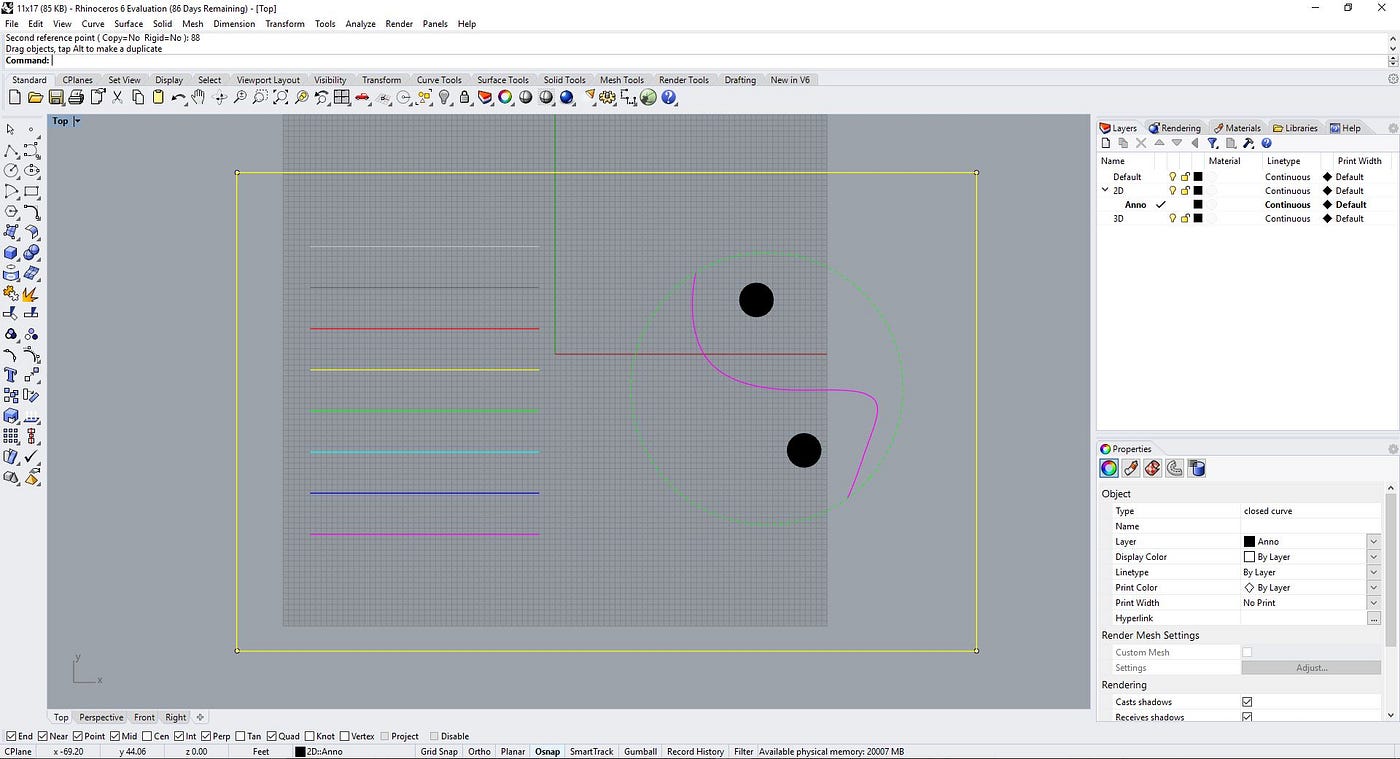Screen dimensions: 1400x759
Task: Click the Undo icon on the toolbar
Action: pyautogui.click(x=178, y=97)
